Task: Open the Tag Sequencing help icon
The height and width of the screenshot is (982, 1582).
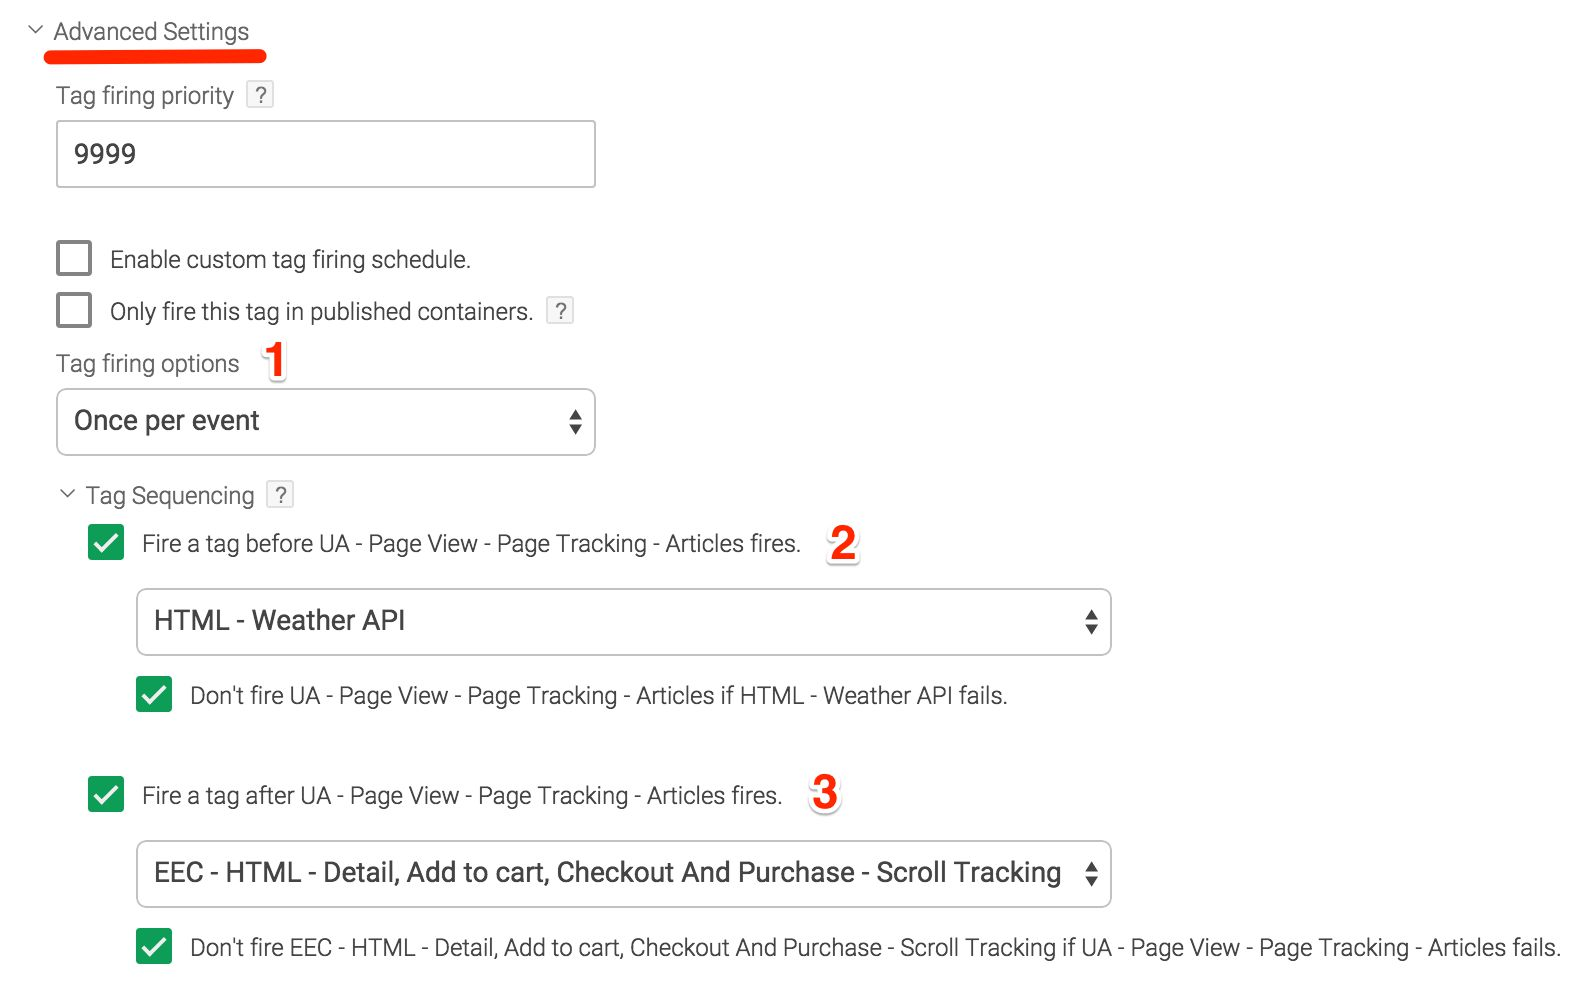Action: click(281, 495)
